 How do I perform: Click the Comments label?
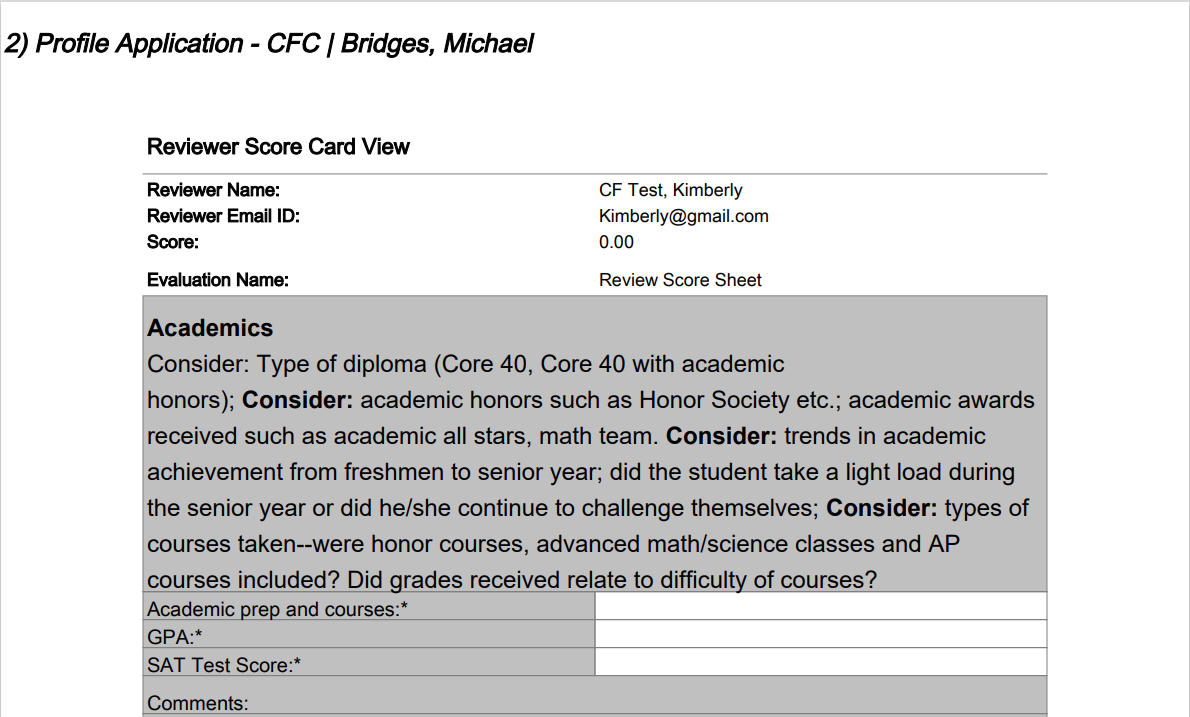197,703
